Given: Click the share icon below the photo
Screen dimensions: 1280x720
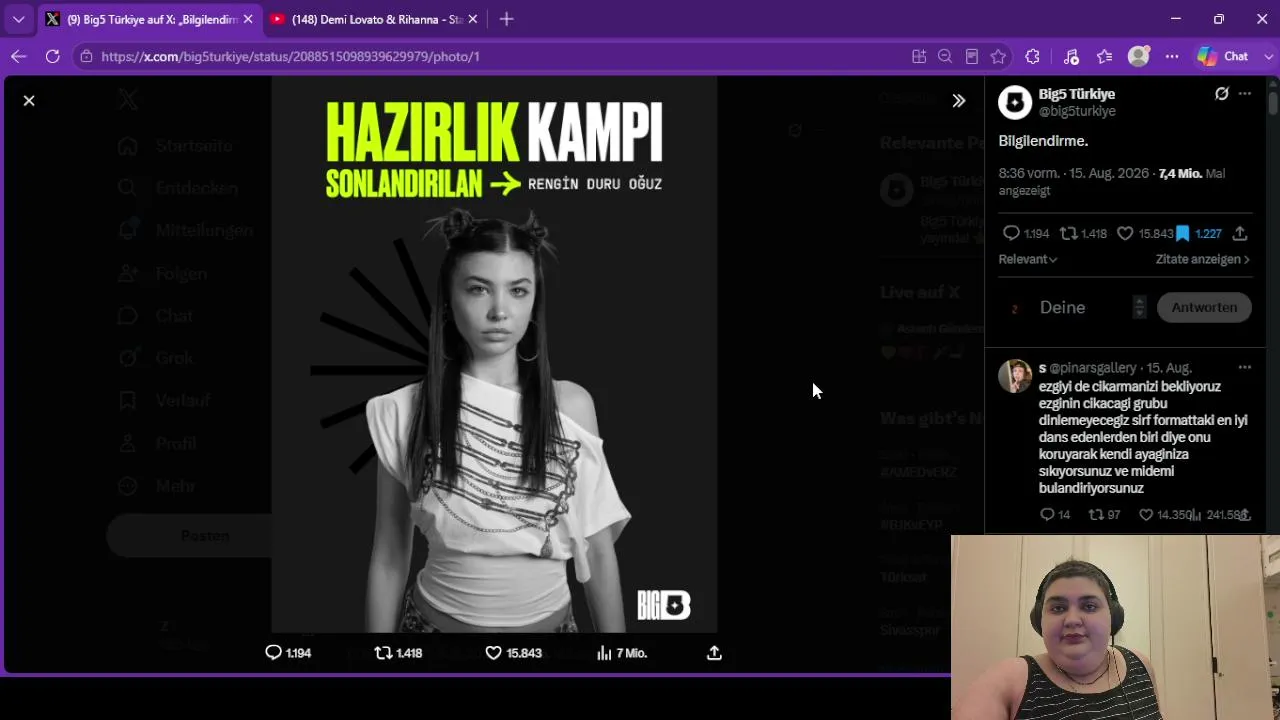Looking at the screenshot, I should (714, 653).
